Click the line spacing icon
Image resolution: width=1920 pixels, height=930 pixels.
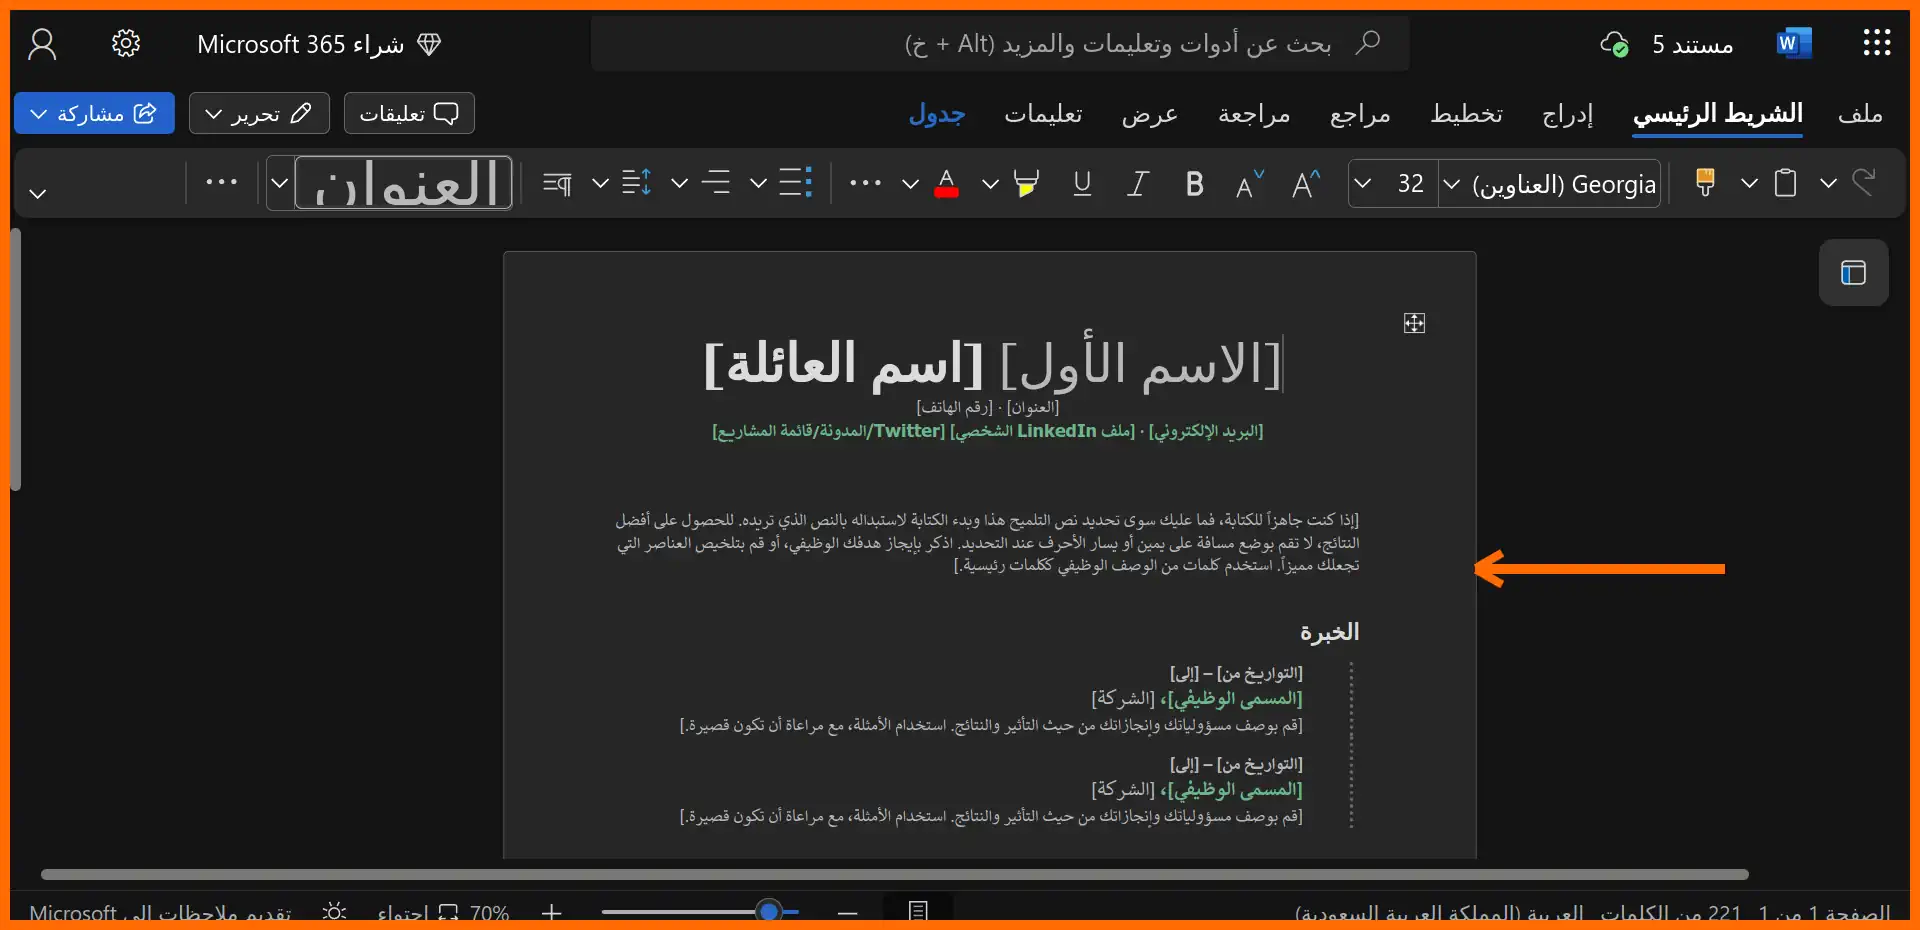(637, 183)
